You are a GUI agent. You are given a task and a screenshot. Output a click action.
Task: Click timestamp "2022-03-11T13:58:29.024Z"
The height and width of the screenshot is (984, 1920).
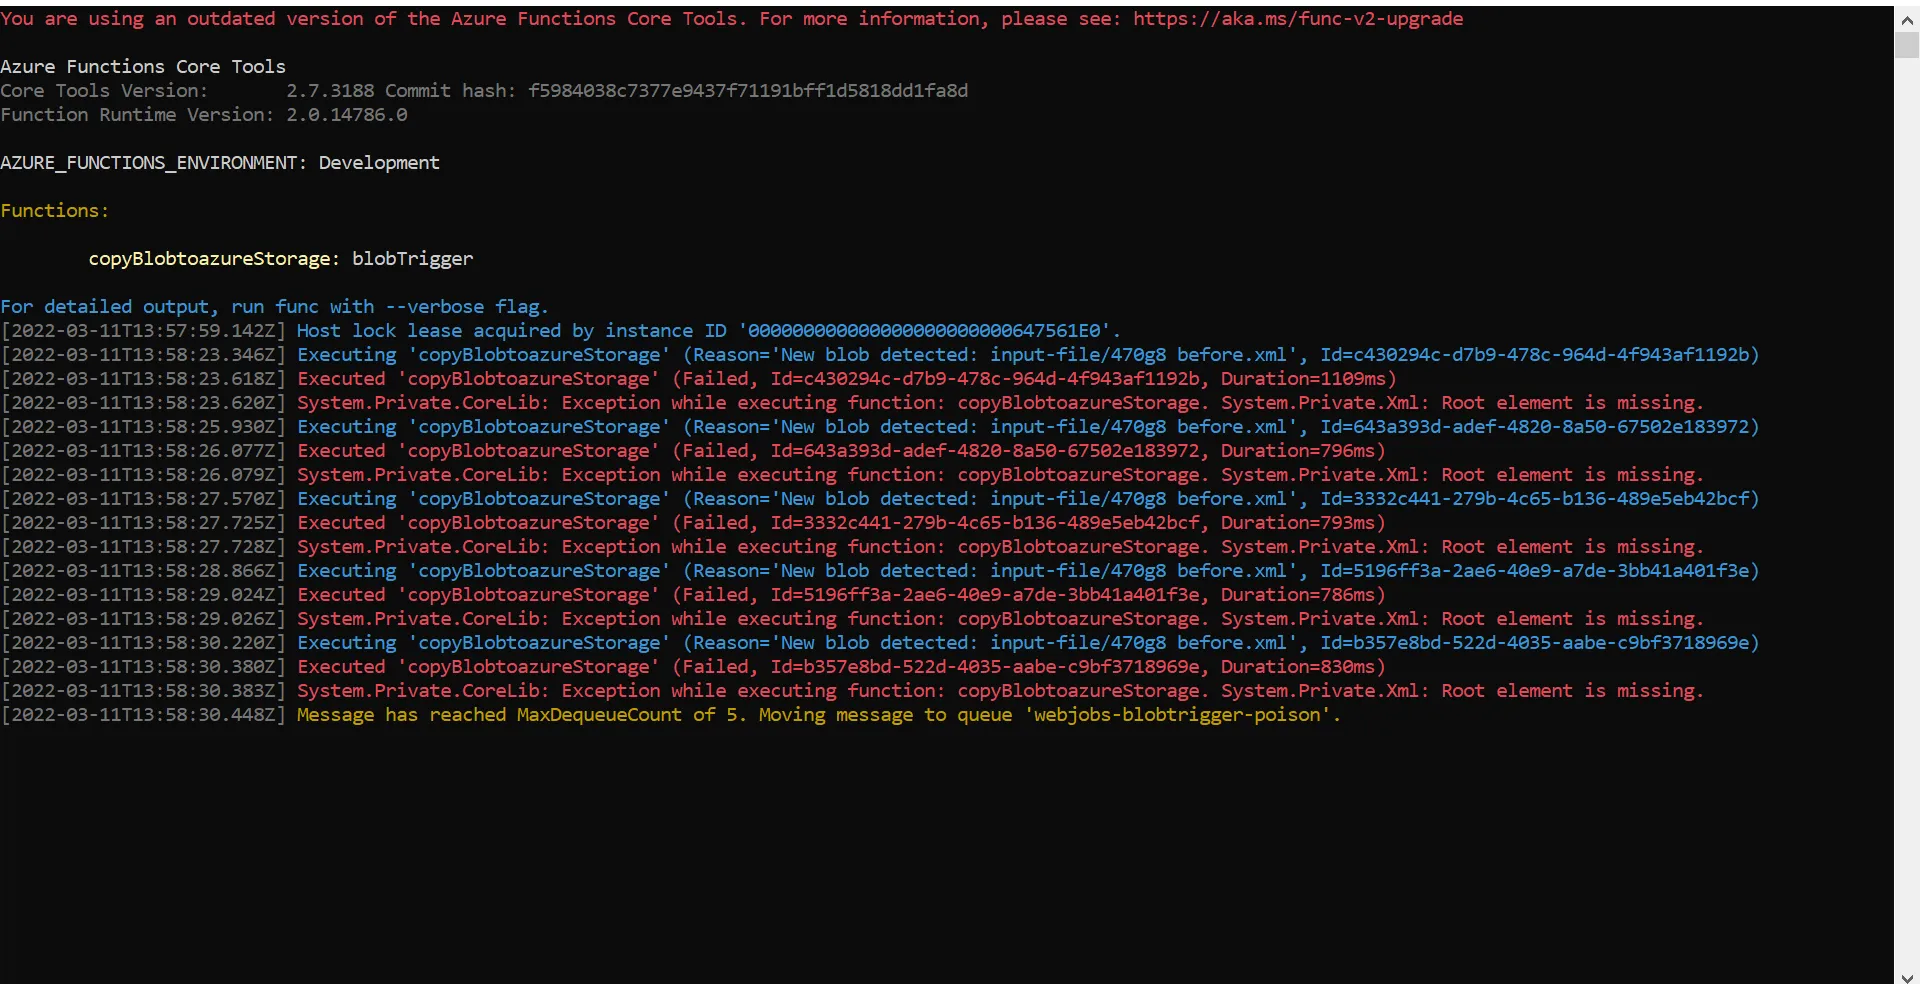point(143,595)
